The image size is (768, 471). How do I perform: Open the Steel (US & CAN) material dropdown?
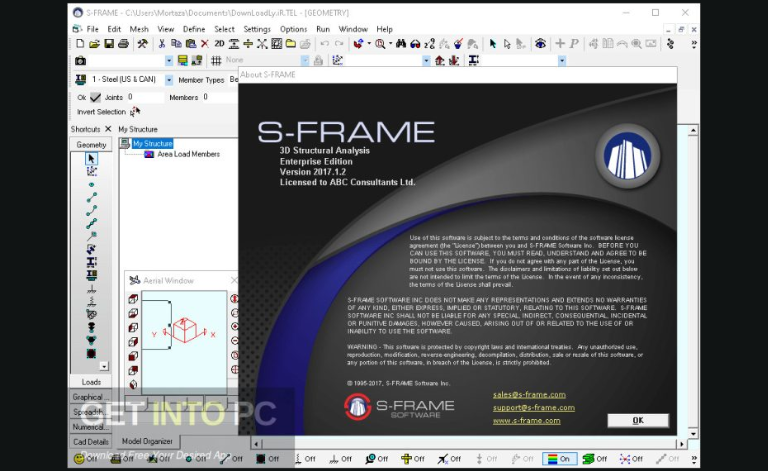169,79
